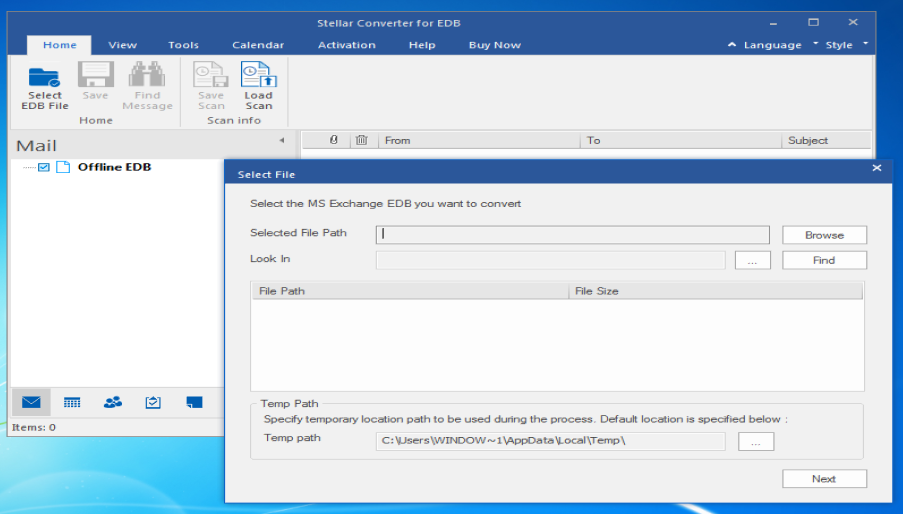Viewport: 903px width, 514px height.
Task: Click the Select EDB File icon
Action: point(44,76)
